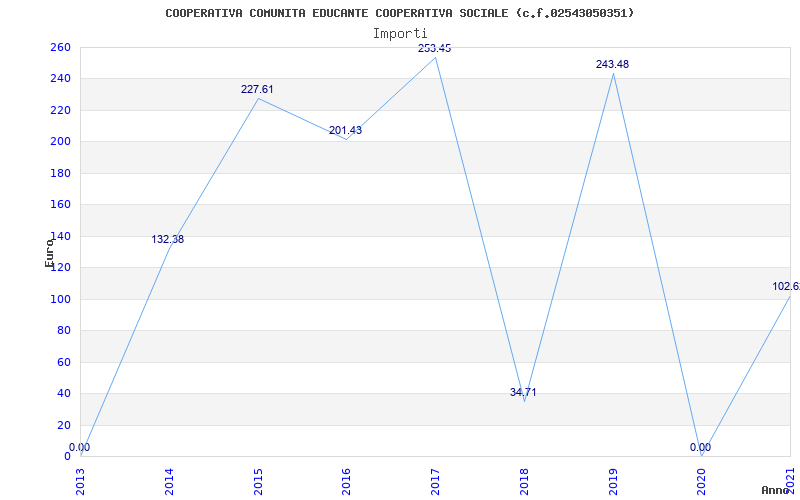800x500 pixels.
Task: Click x-axis year label 2017
Action: click(435, 481)
